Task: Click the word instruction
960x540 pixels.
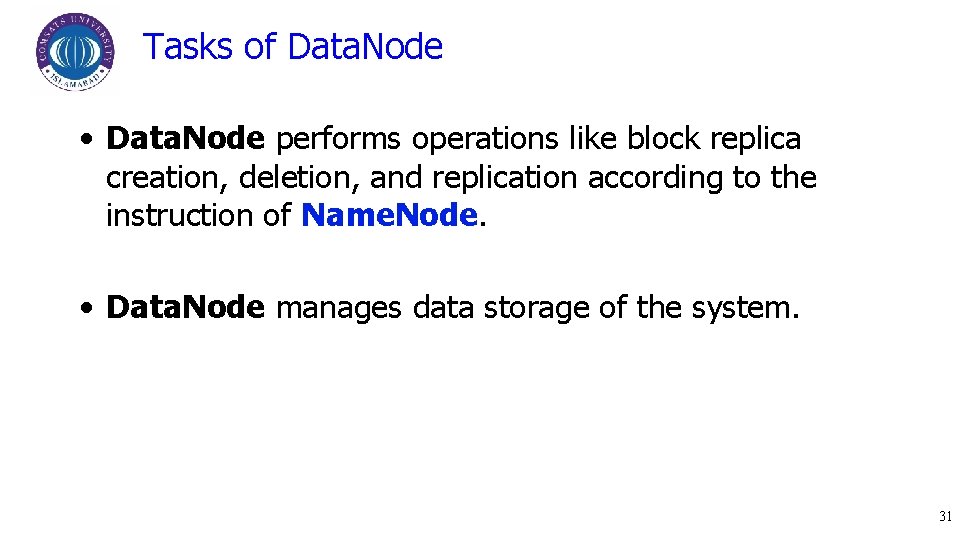Action: click(179, 215)
